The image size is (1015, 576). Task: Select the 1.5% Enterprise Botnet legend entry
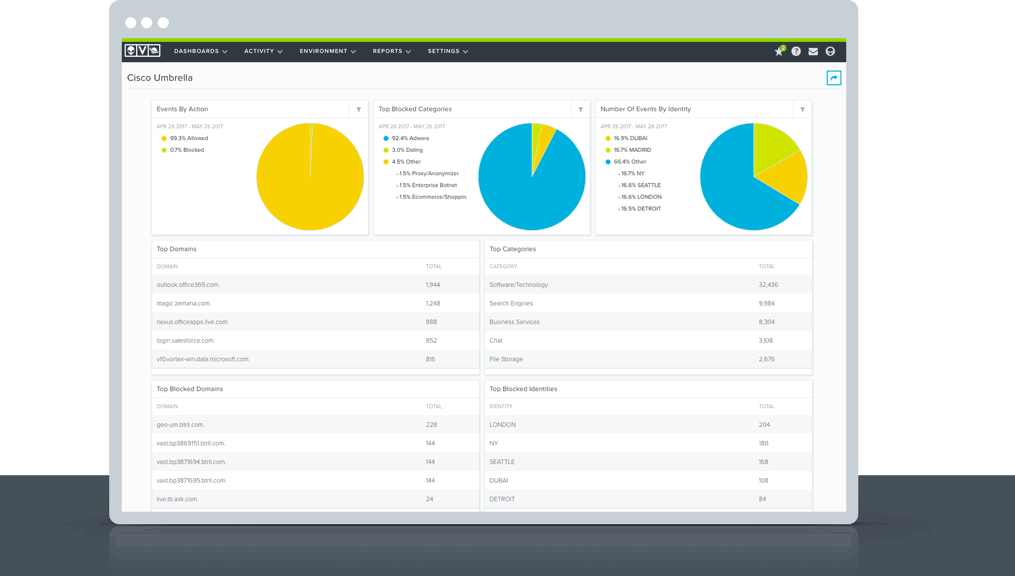click(427, 185)
